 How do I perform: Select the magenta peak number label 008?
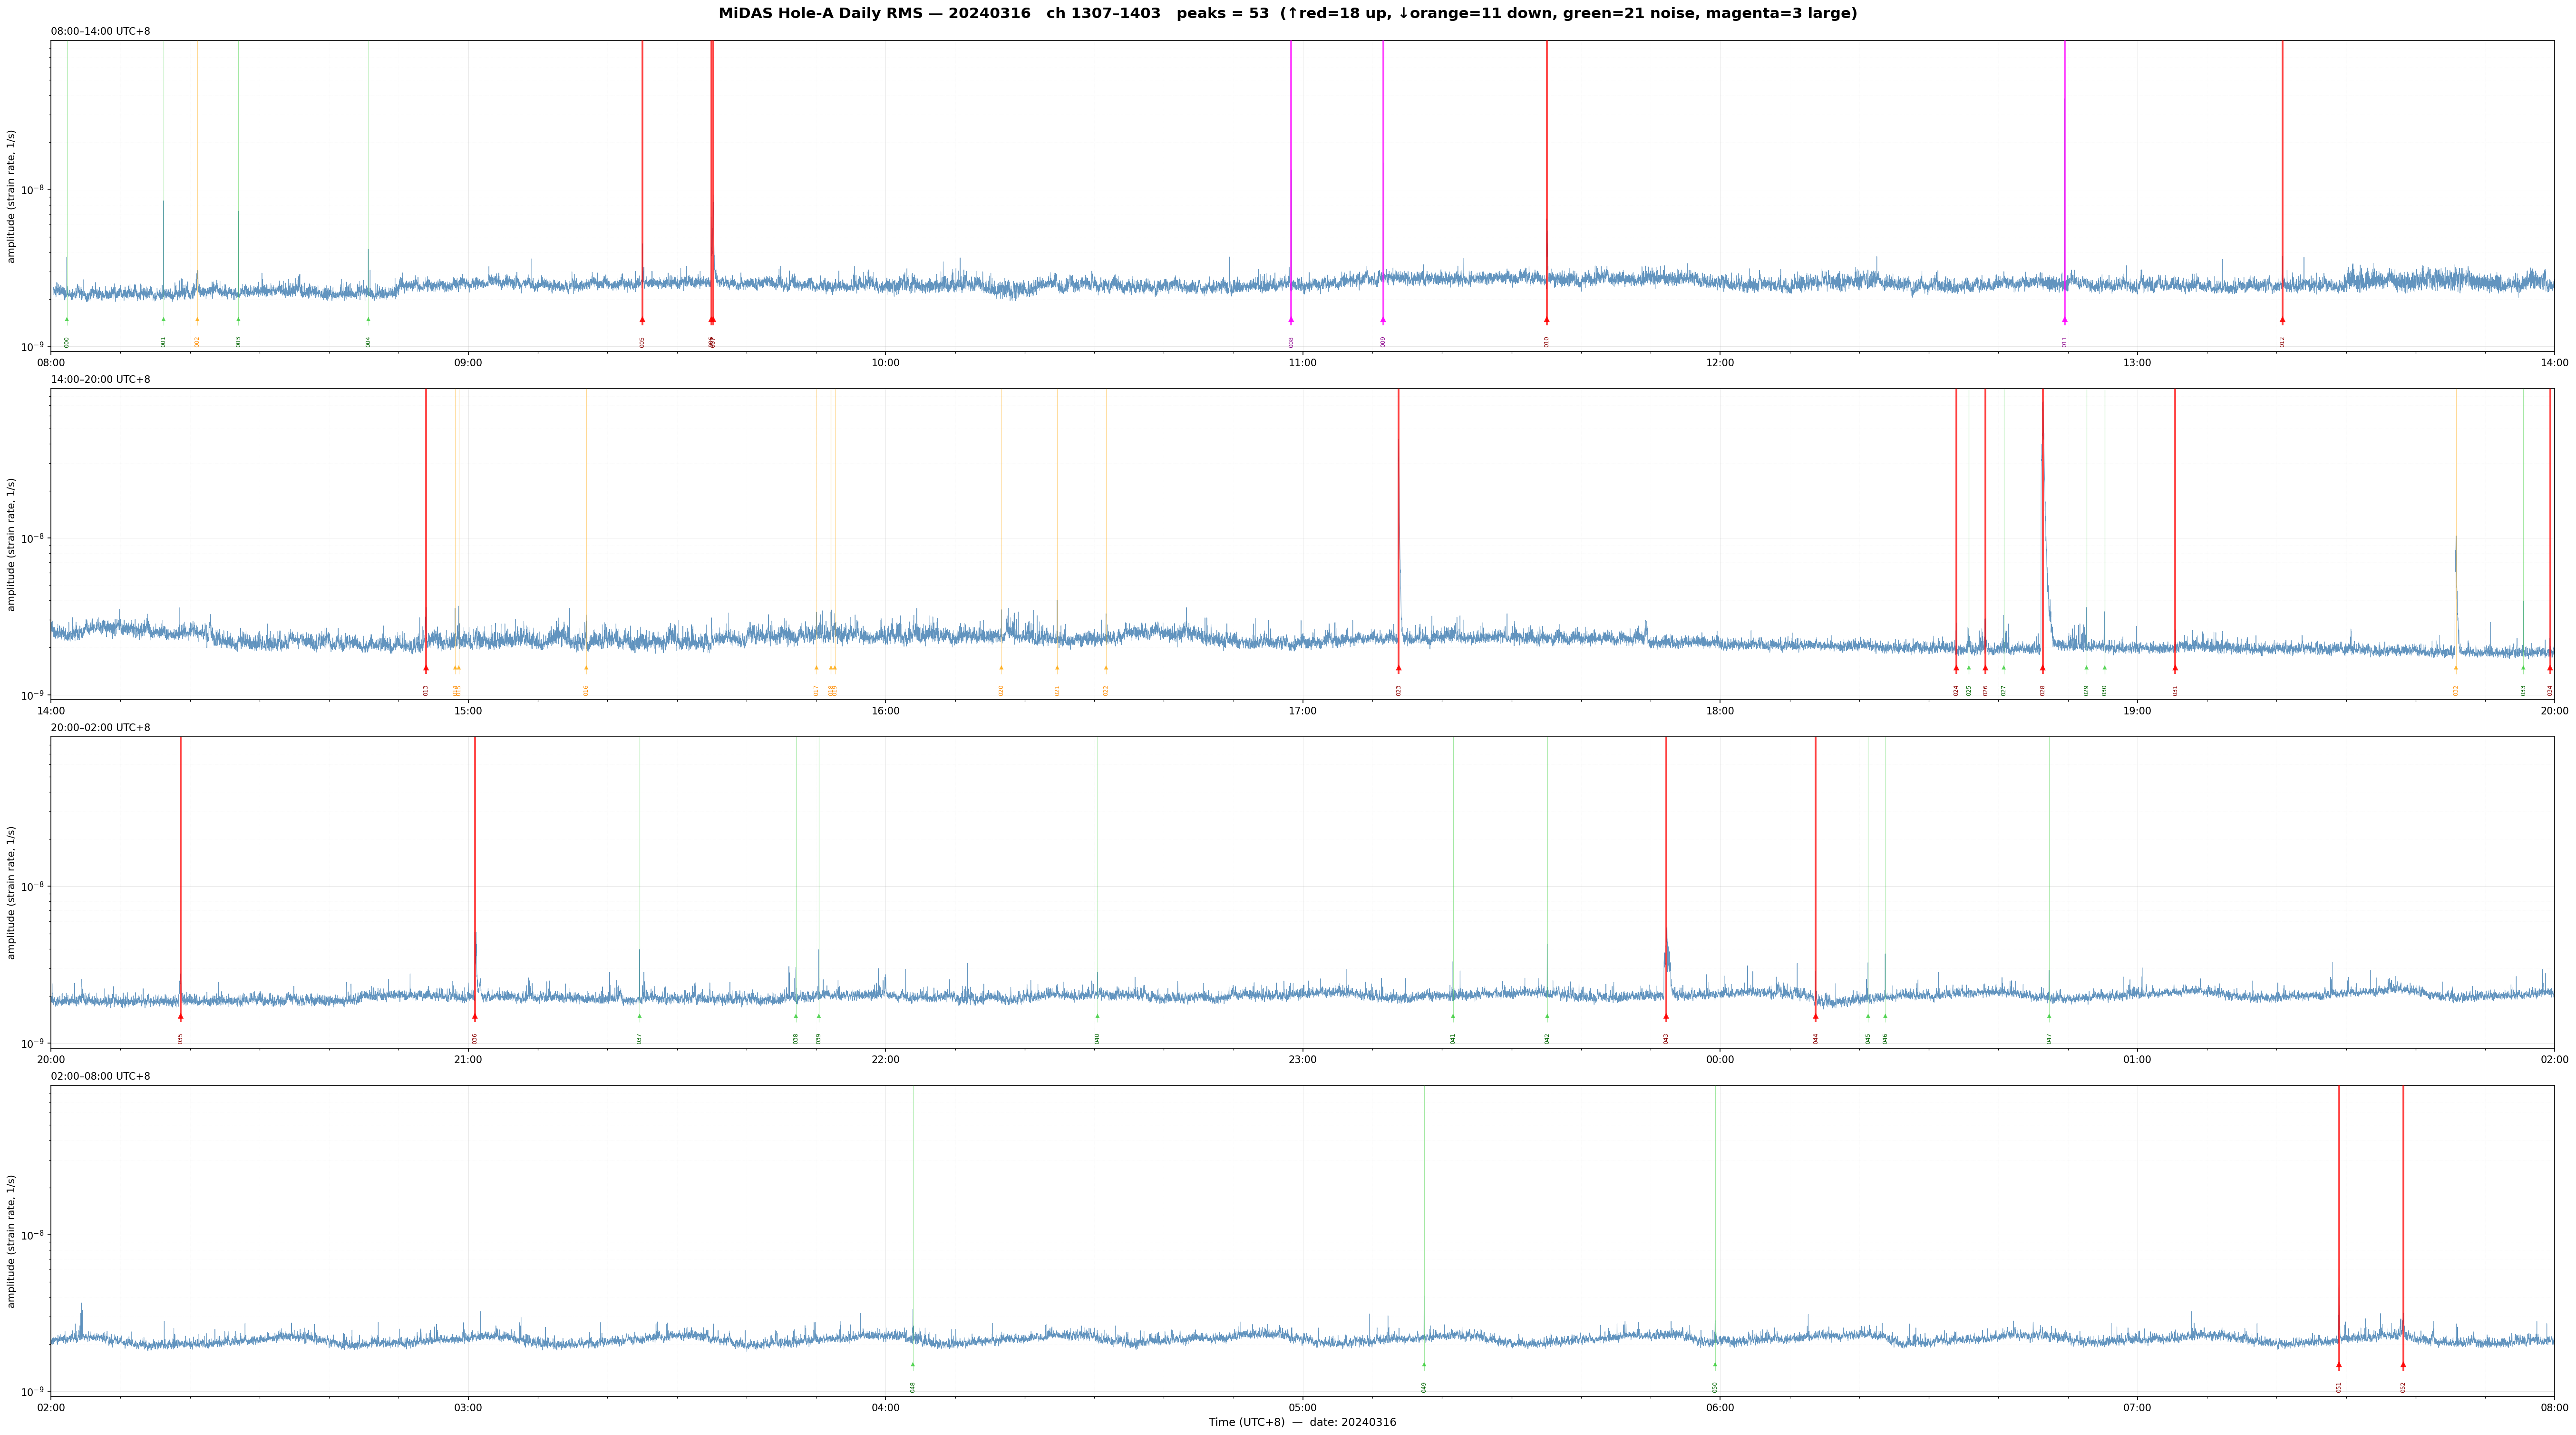click(1291, 342)
